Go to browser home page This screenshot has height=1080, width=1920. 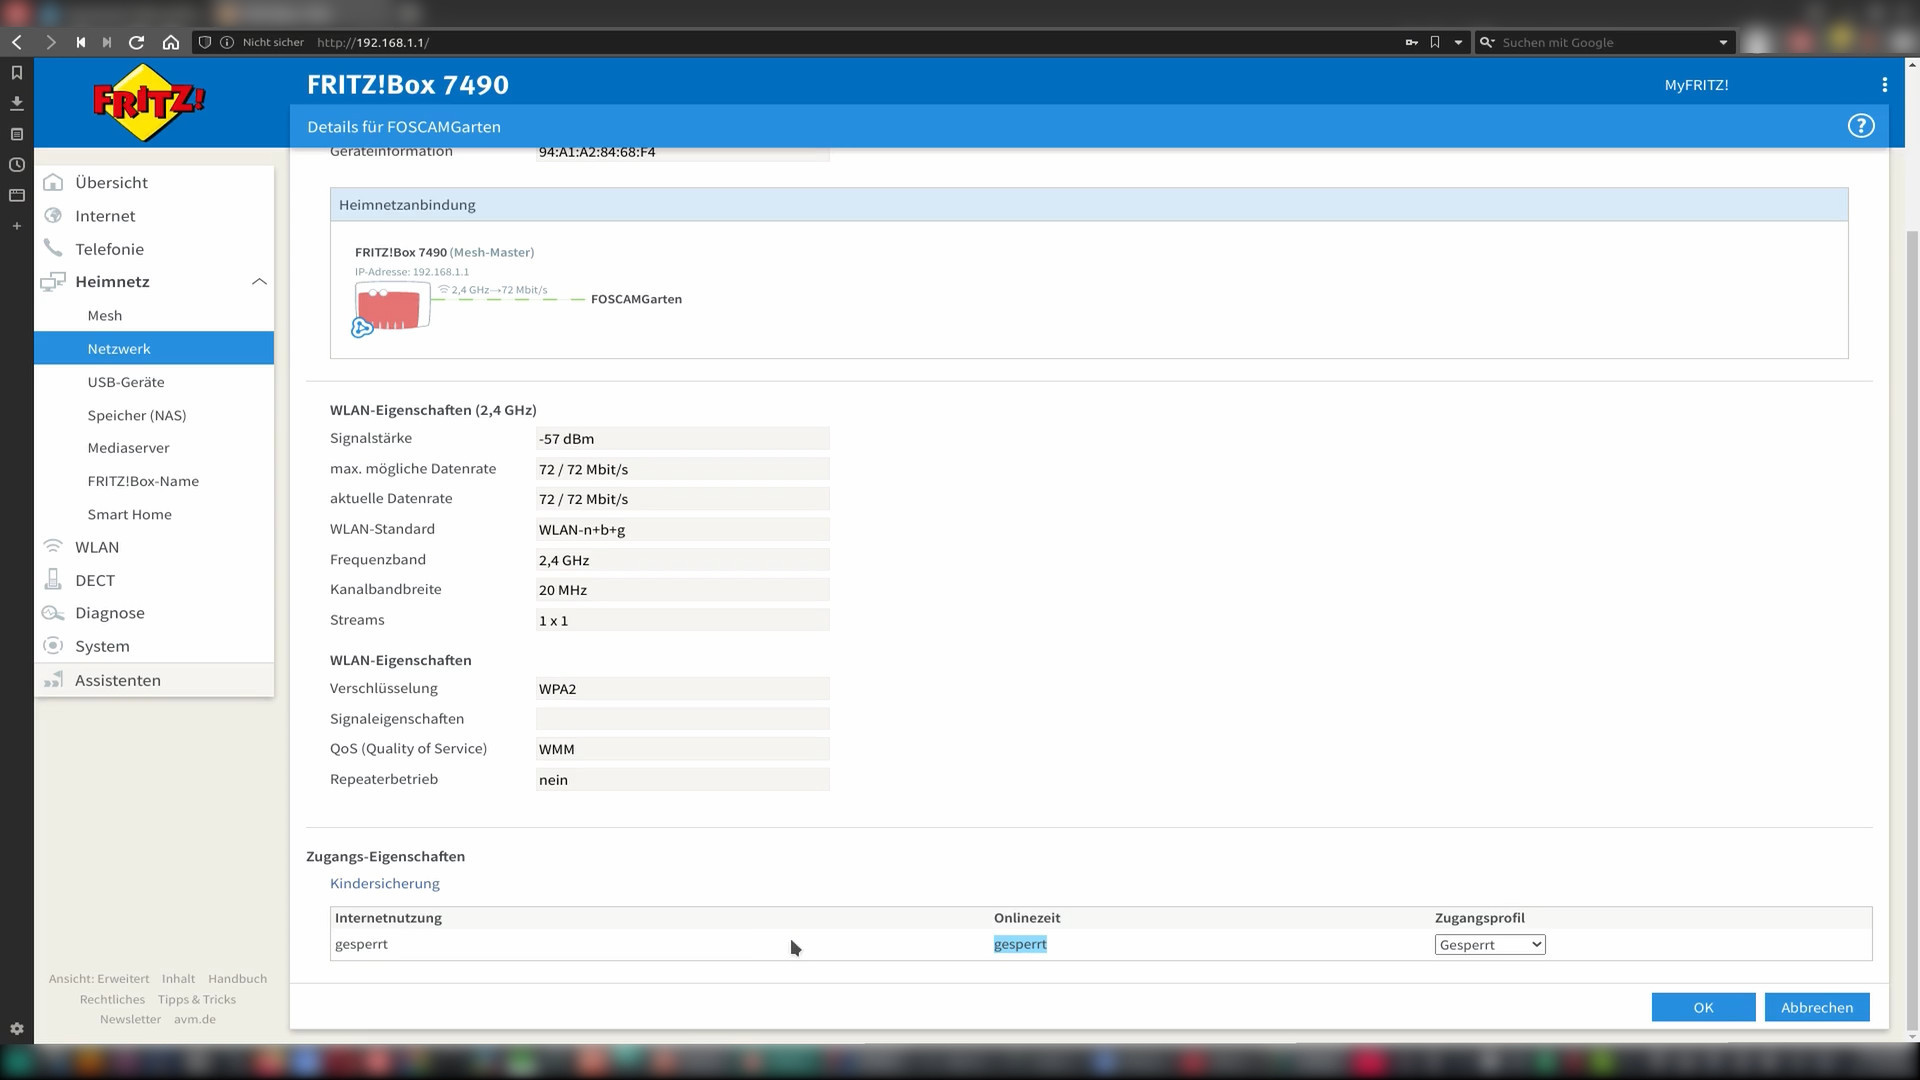click(171, 42)
